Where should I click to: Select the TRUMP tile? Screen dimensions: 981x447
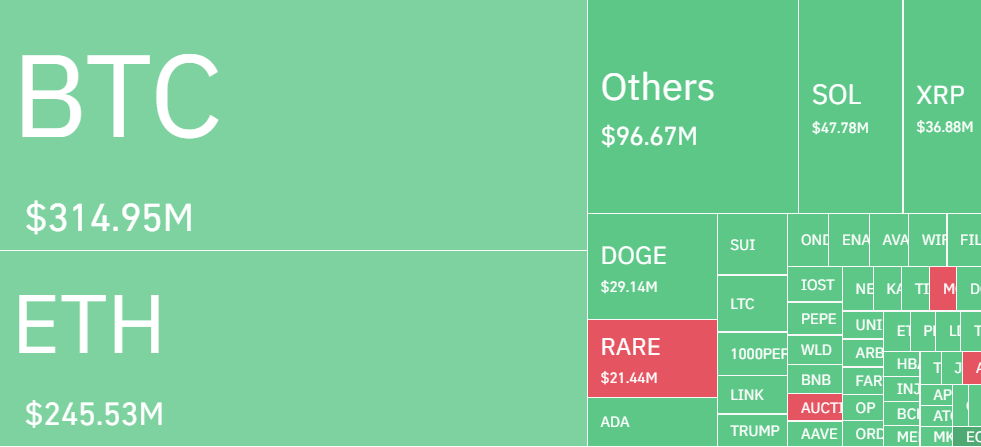click(752, 431)
